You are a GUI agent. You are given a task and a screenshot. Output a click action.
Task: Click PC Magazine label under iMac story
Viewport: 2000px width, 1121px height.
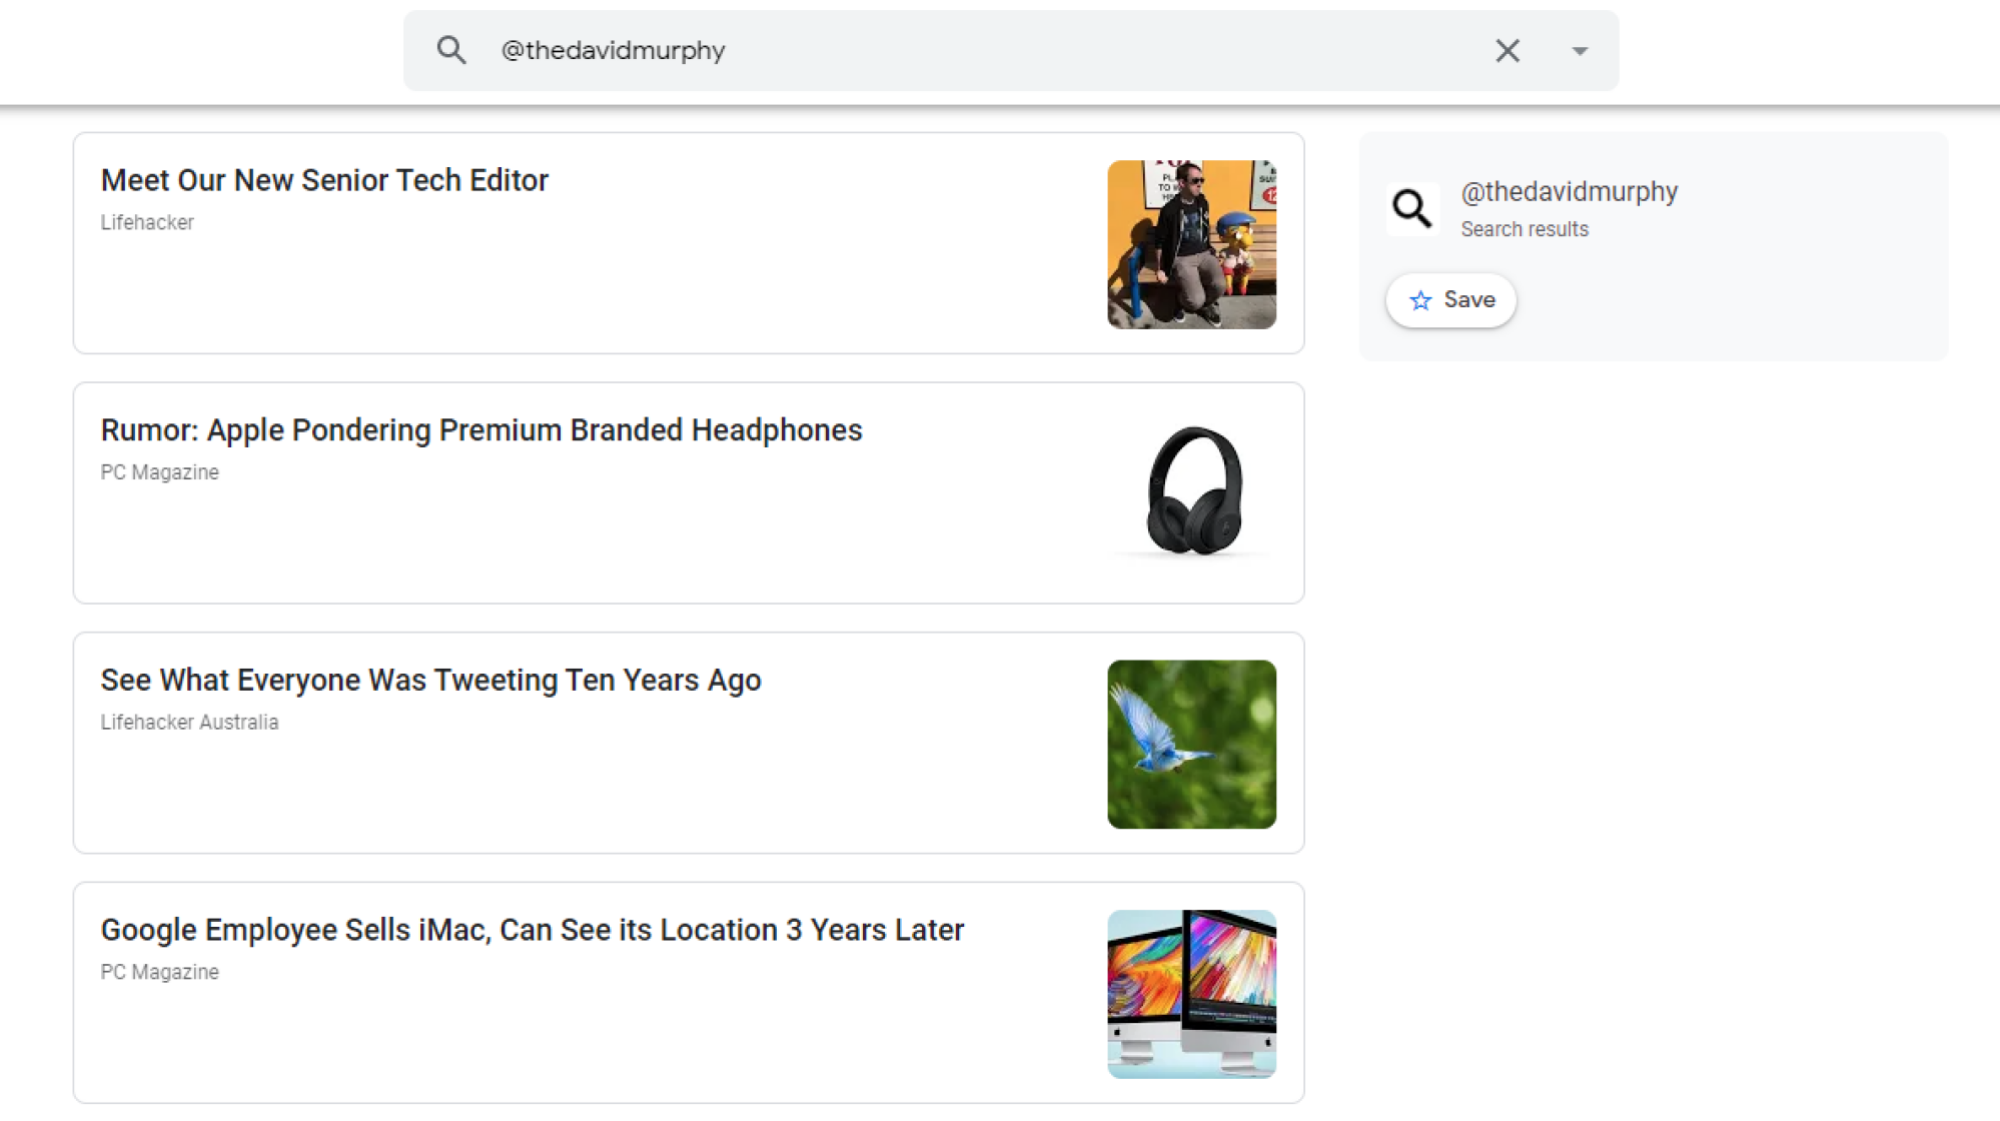(x=159, y=973)
